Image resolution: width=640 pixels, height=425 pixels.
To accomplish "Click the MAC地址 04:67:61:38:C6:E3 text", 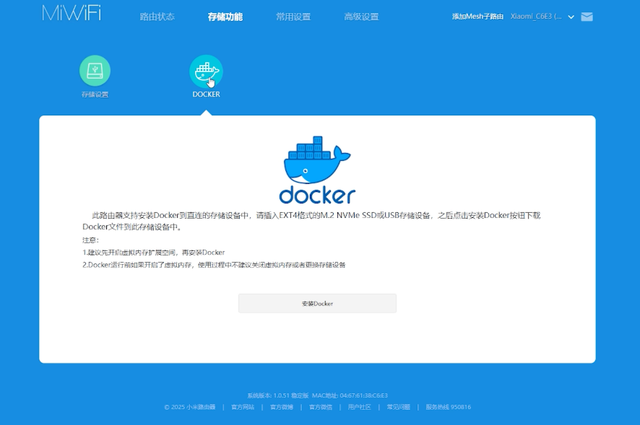I will coord(350,395).
